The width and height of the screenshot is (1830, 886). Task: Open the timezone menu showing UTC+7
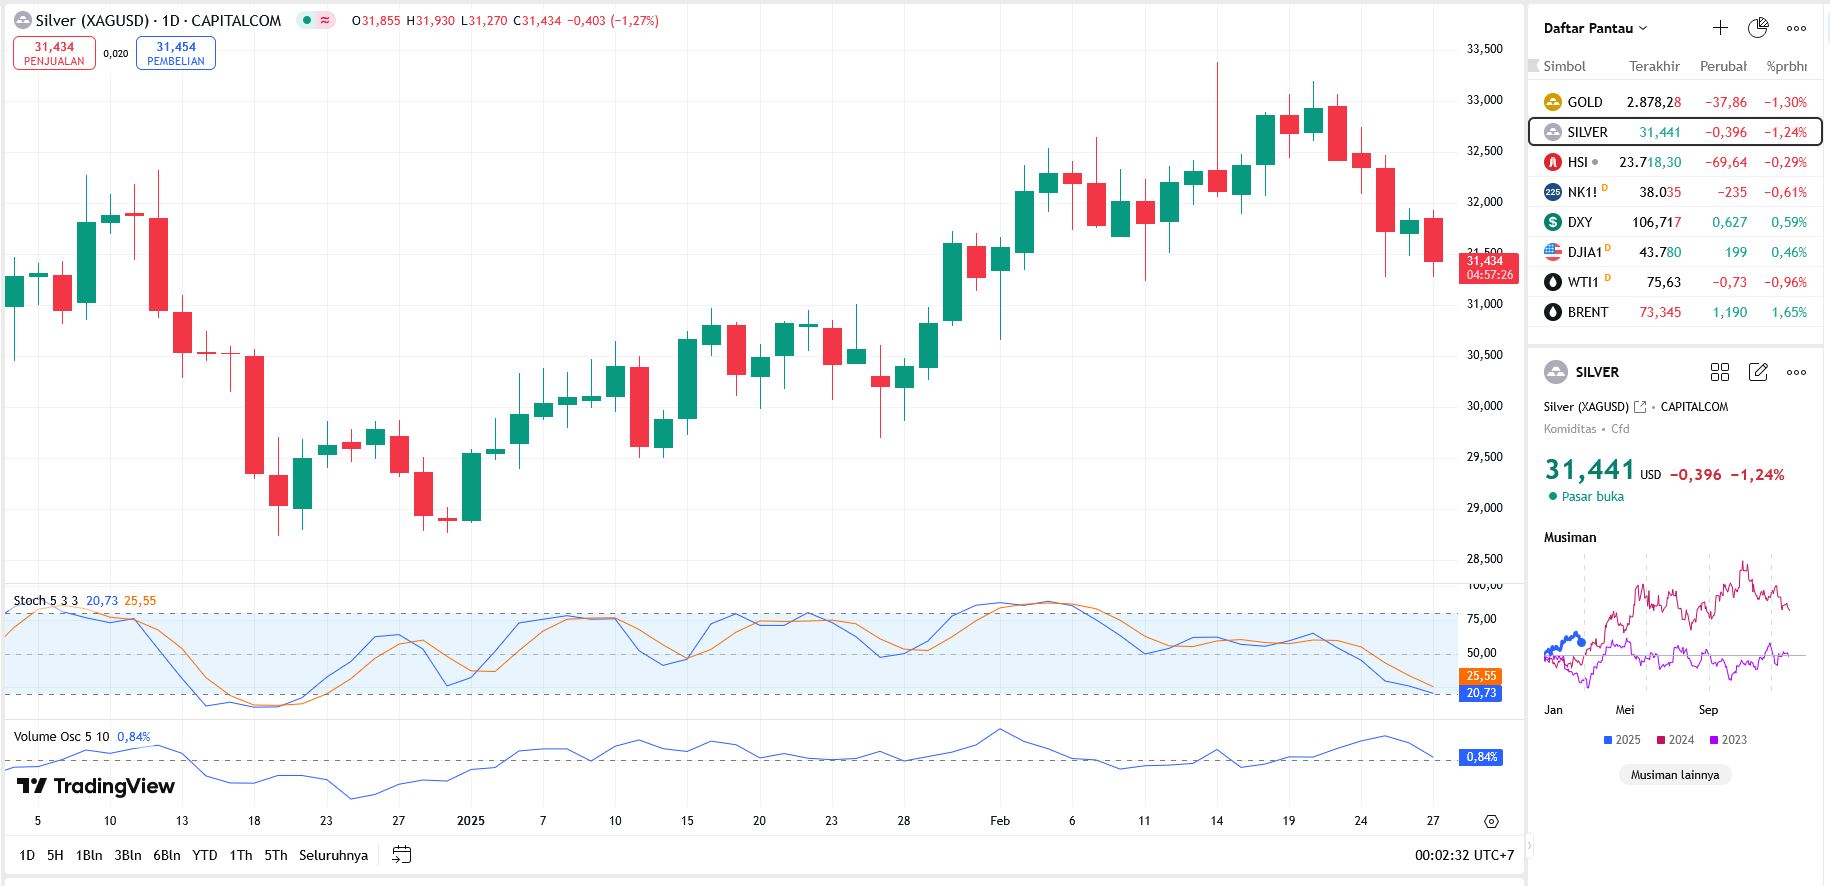pyautogui.click(x=1464, y=855)
